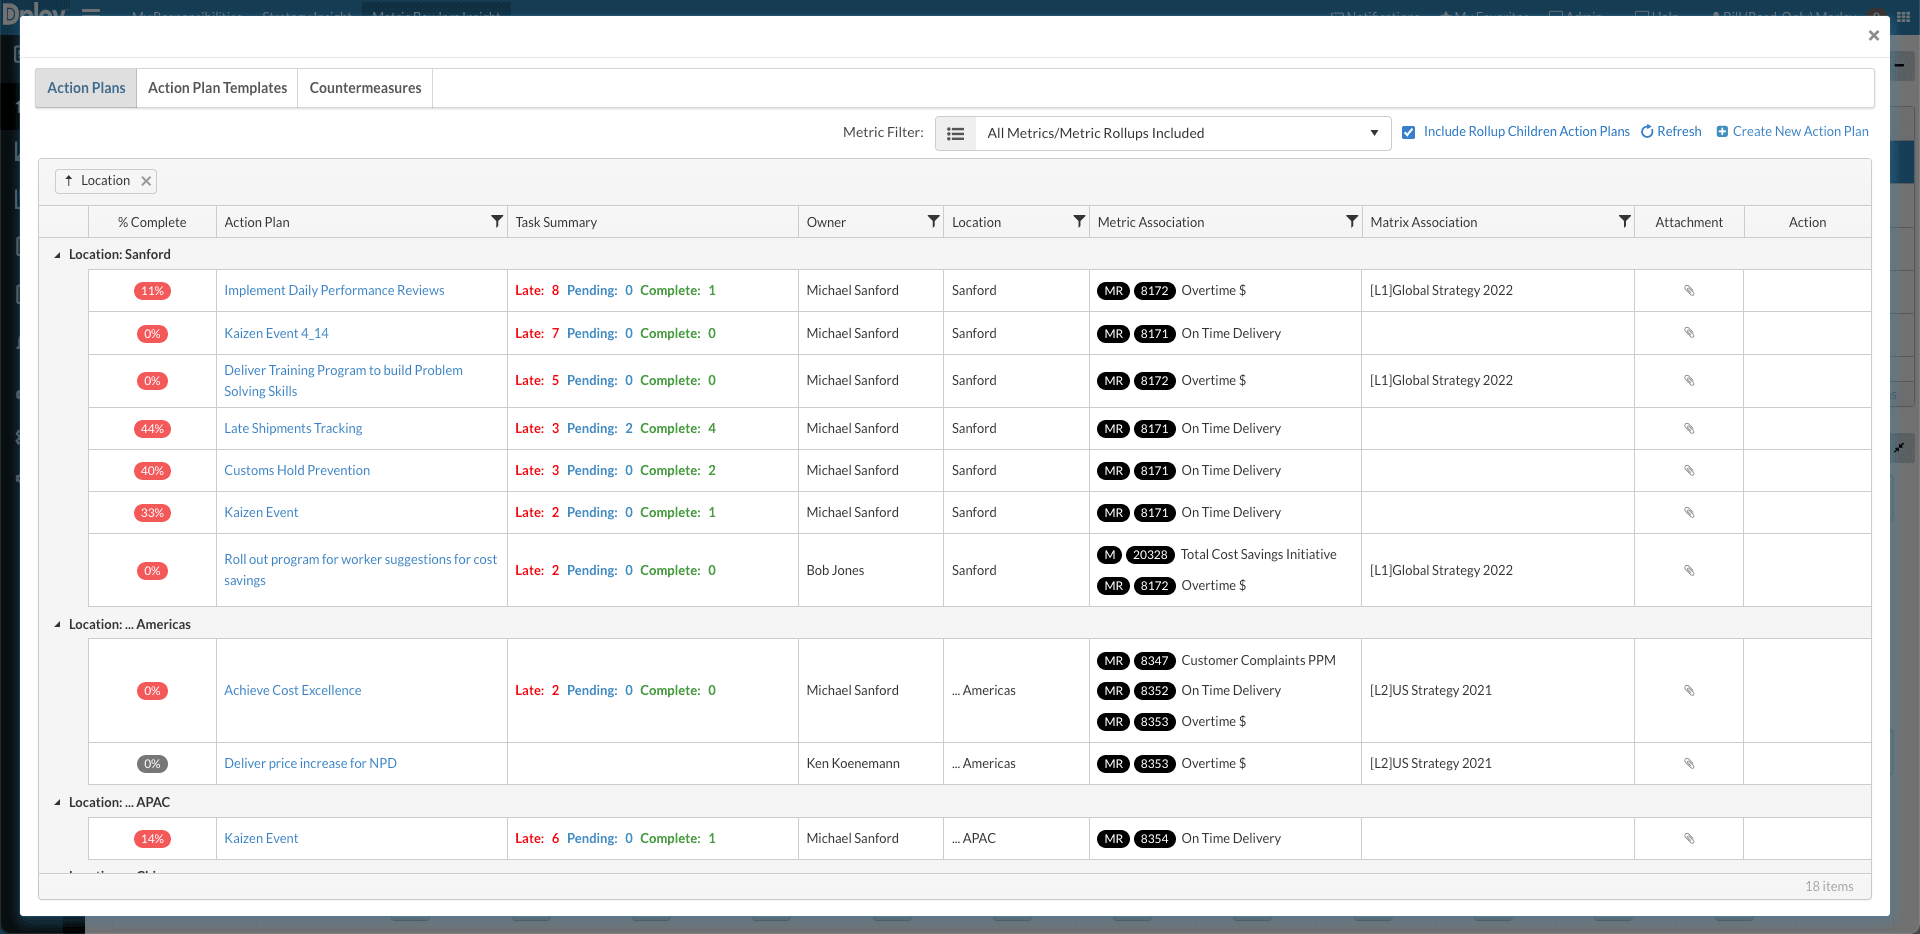Remove the Location grouping chip

[144, 181]
